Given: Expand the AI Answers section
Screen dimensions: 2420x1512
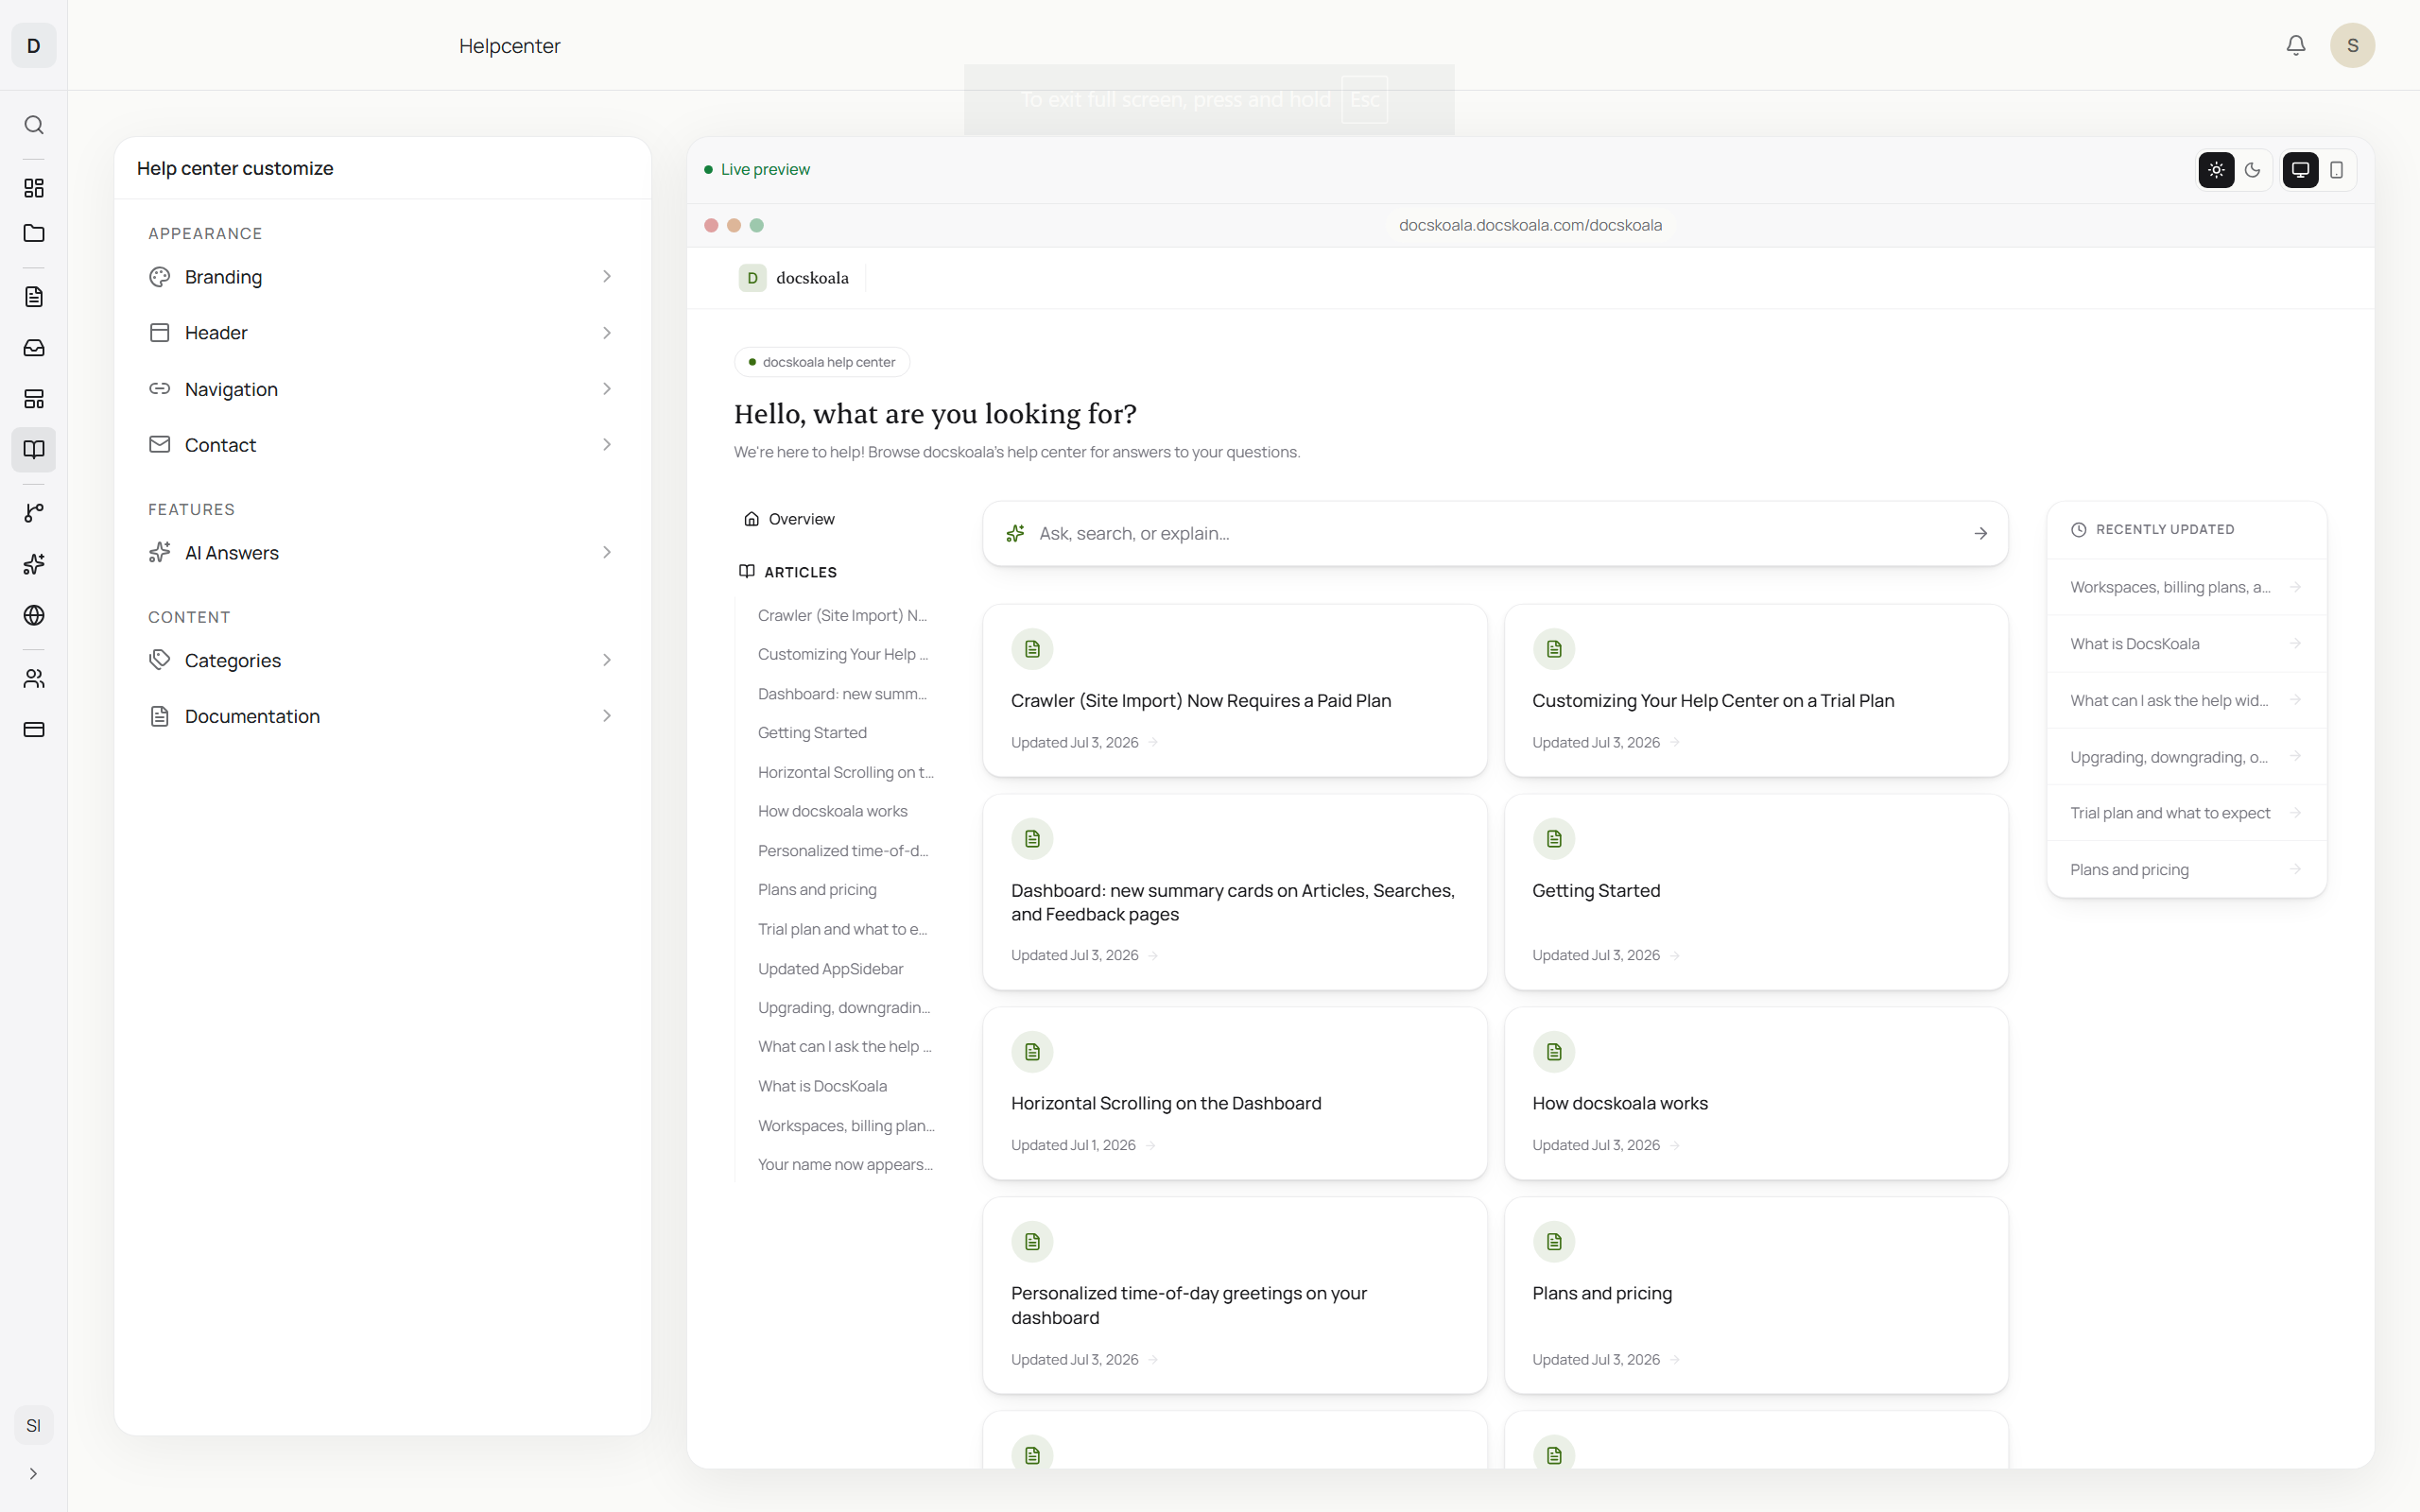Looking at the screenshot, I should [382, 553].
